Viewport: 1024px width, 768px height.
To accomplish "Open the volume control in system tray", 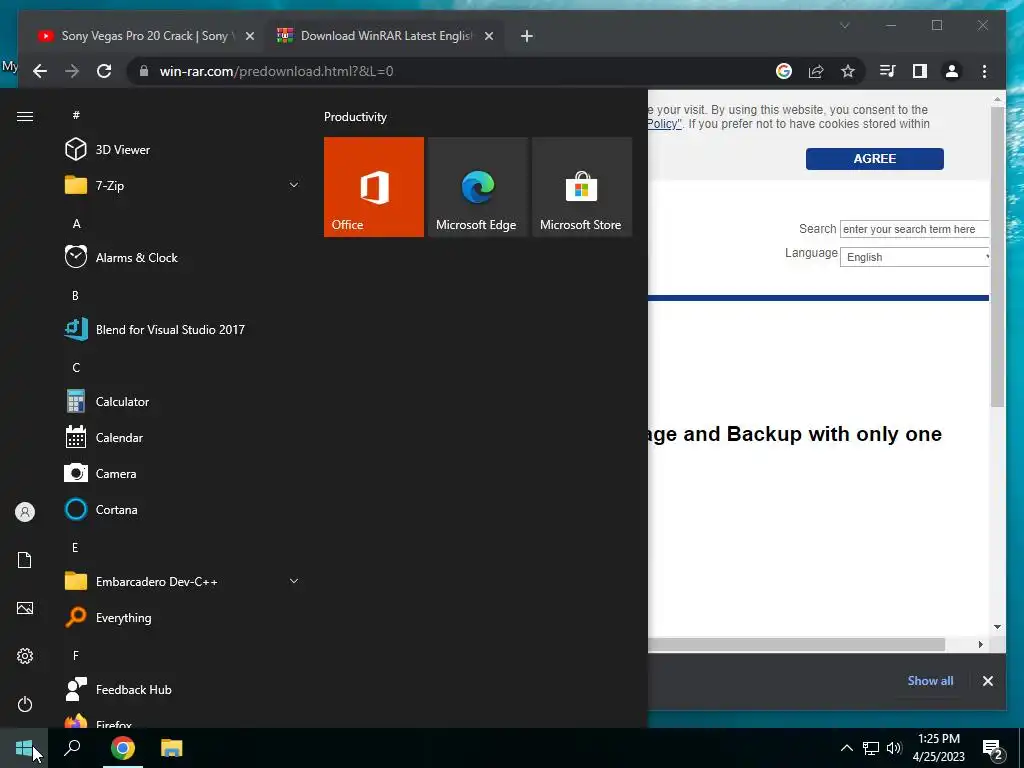I will pos(894,748).
